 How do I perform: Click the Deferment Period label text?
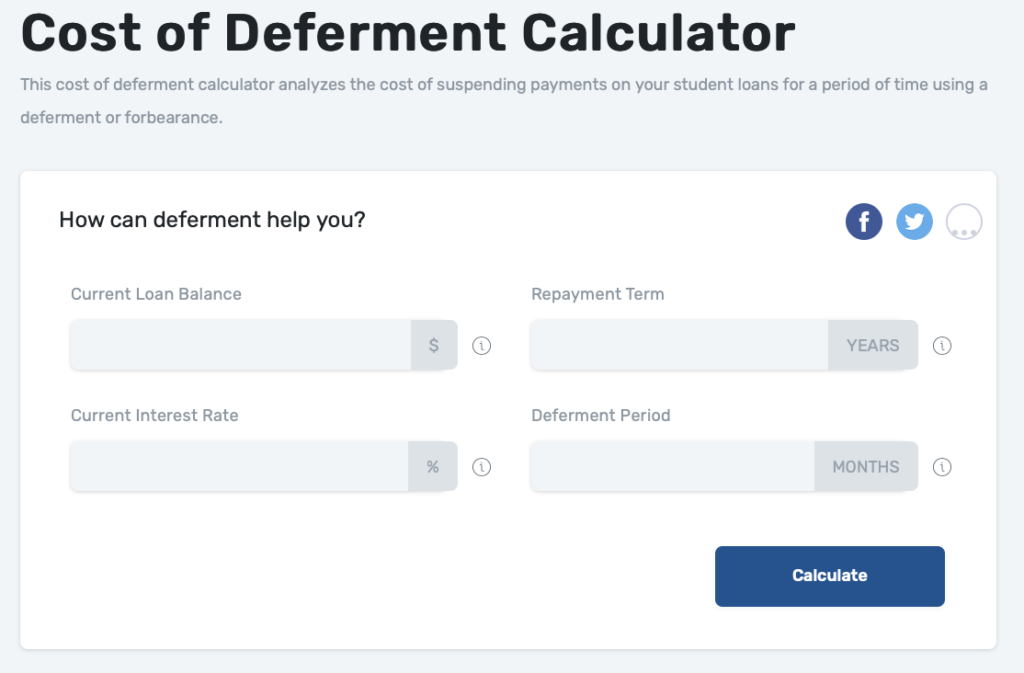[x=601, y=415]
